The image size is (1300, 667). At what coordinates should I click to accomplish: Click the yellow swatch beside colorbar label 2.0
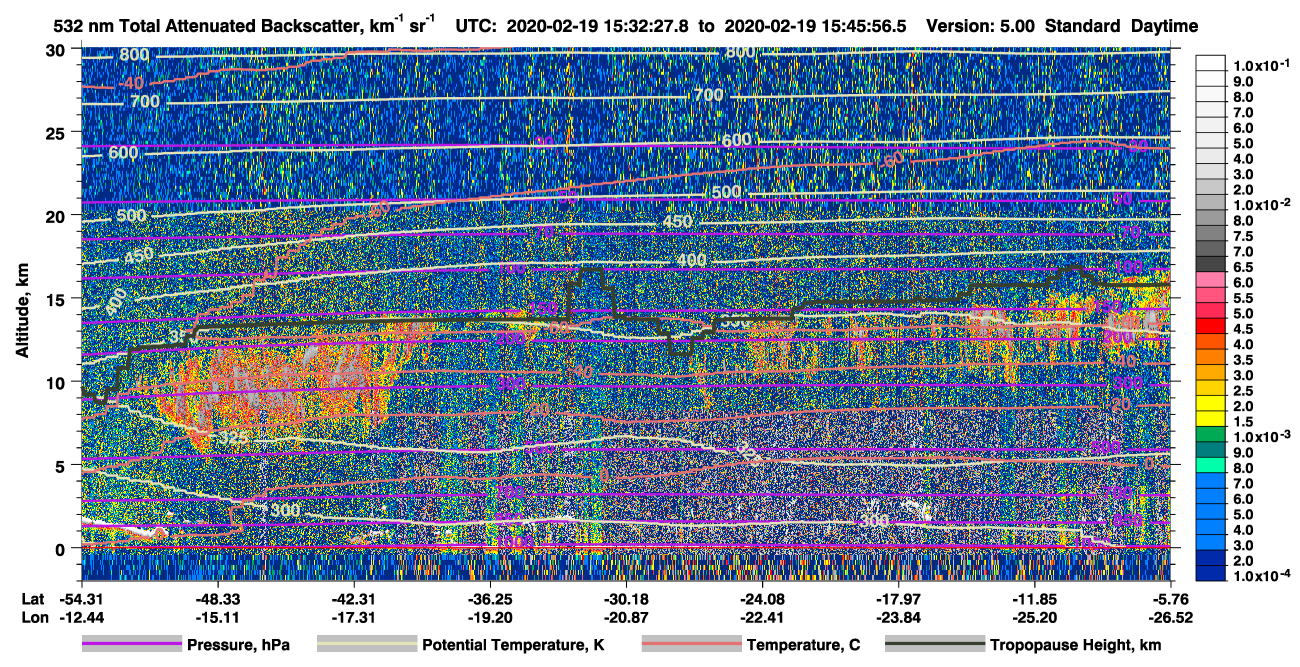coord(1210,402)
